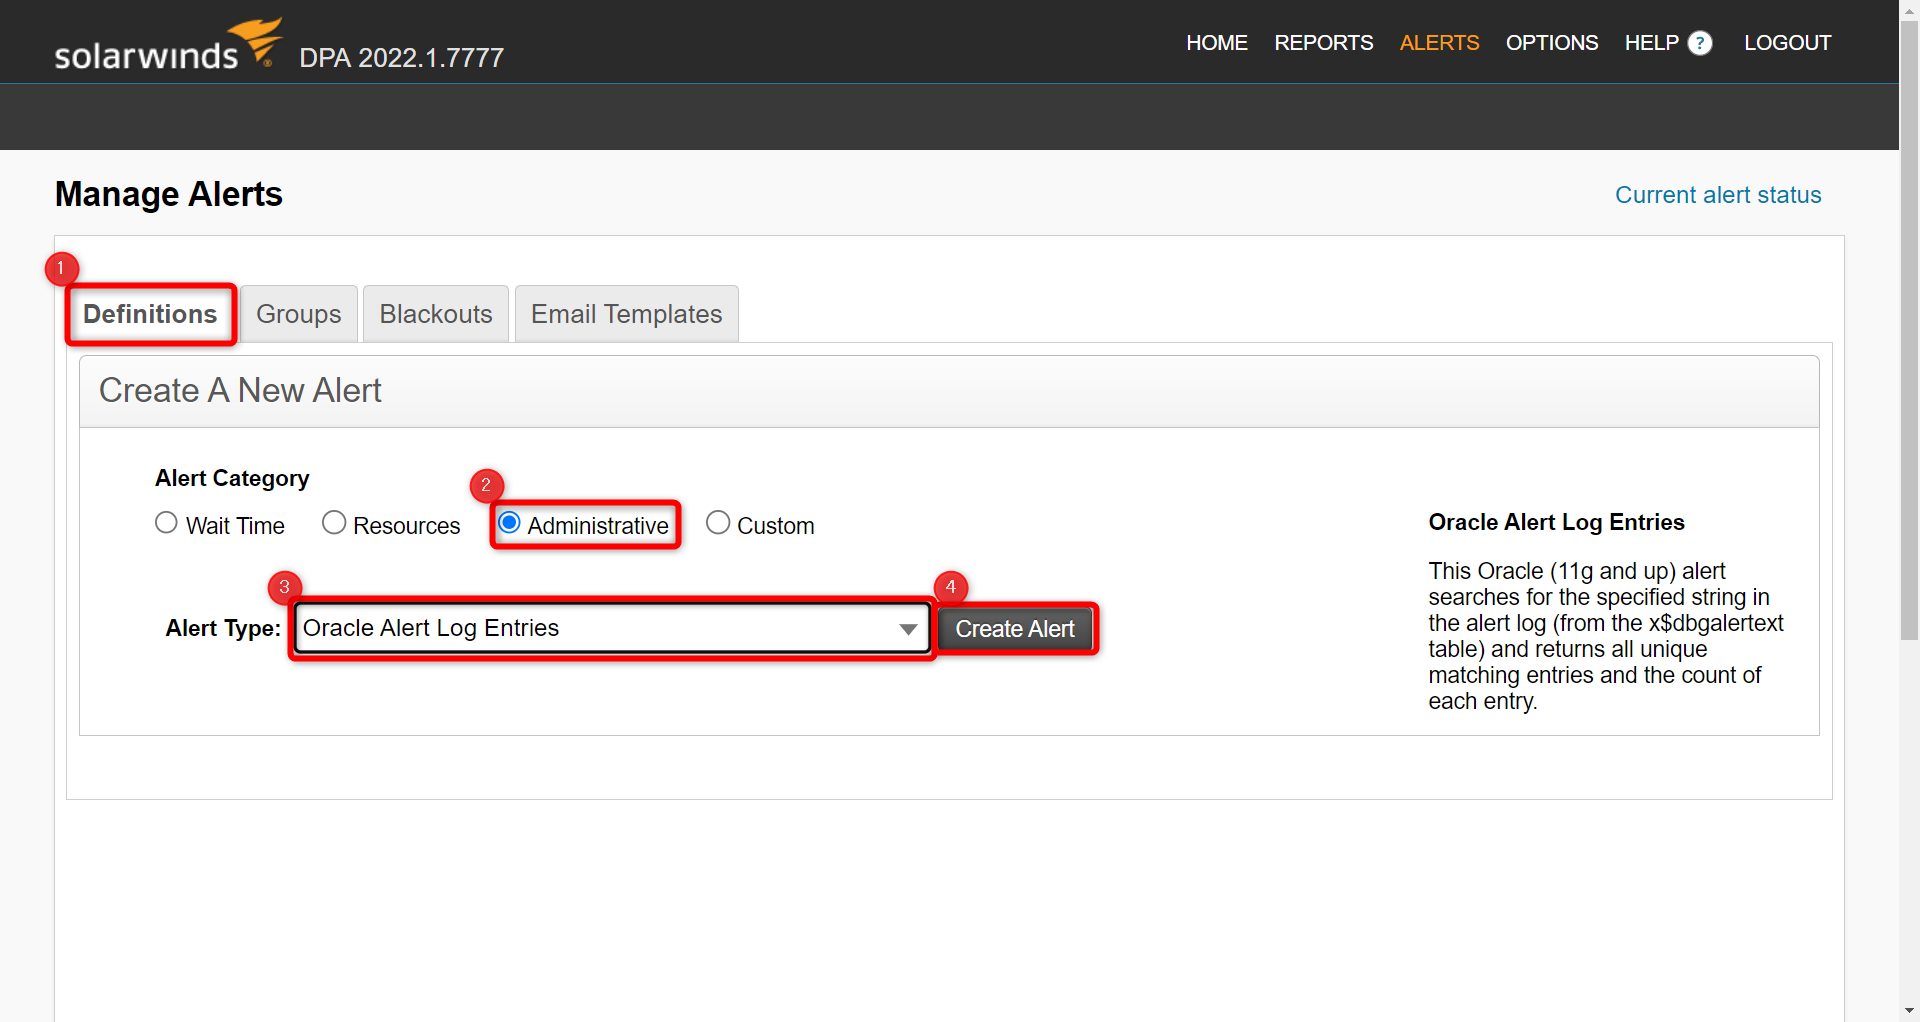Screen dimensions: 1920x1022
Task: Open the OPTIONS menu
Action: click(1551, 43)
